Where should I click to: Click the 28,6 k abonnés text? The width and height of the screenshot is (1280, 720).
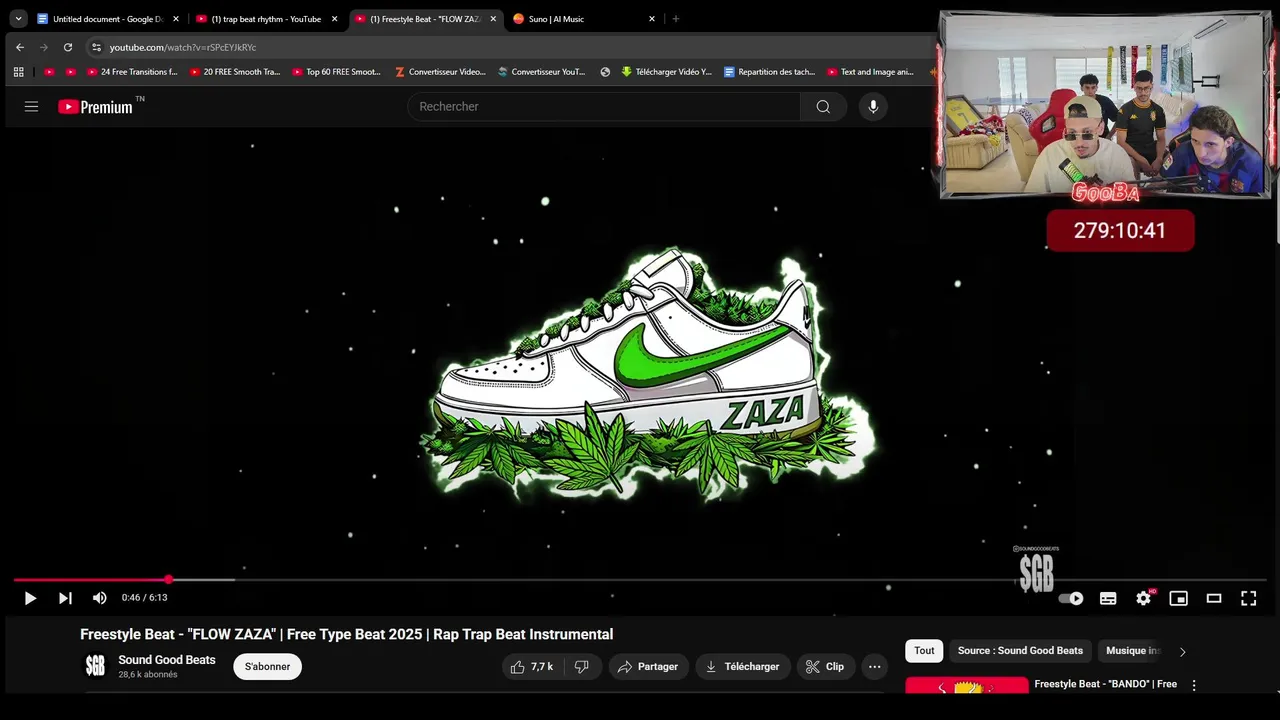(x=148, y=675)
